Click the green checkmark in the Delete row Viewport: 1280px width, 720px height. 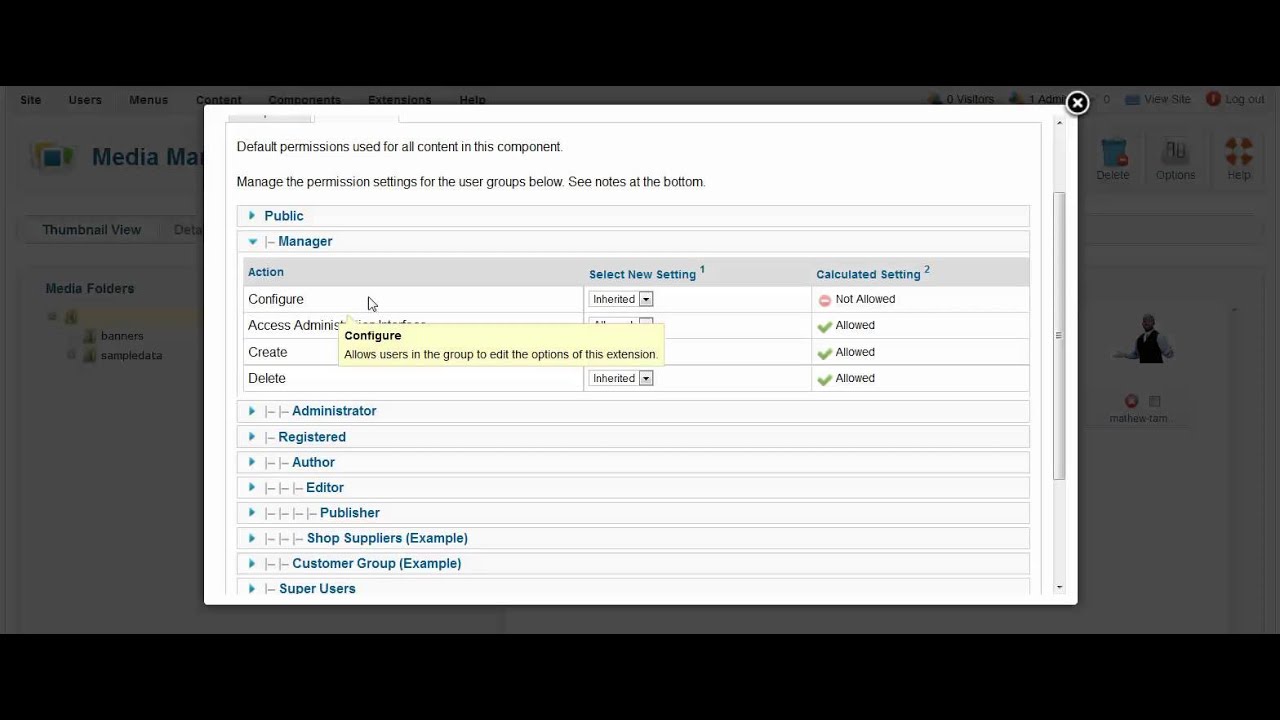click(824, 379)
